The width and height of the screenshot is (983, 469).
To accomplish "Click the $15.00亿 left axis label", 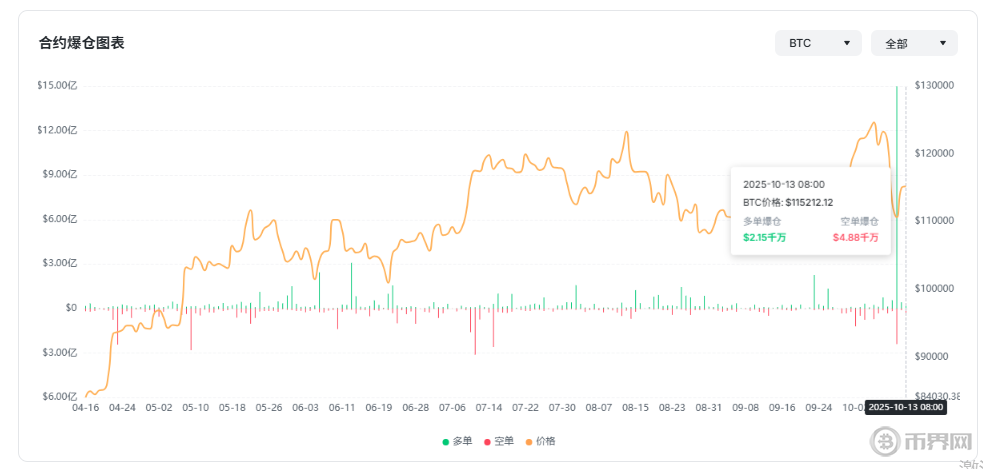I will click(x=56, y=86).
